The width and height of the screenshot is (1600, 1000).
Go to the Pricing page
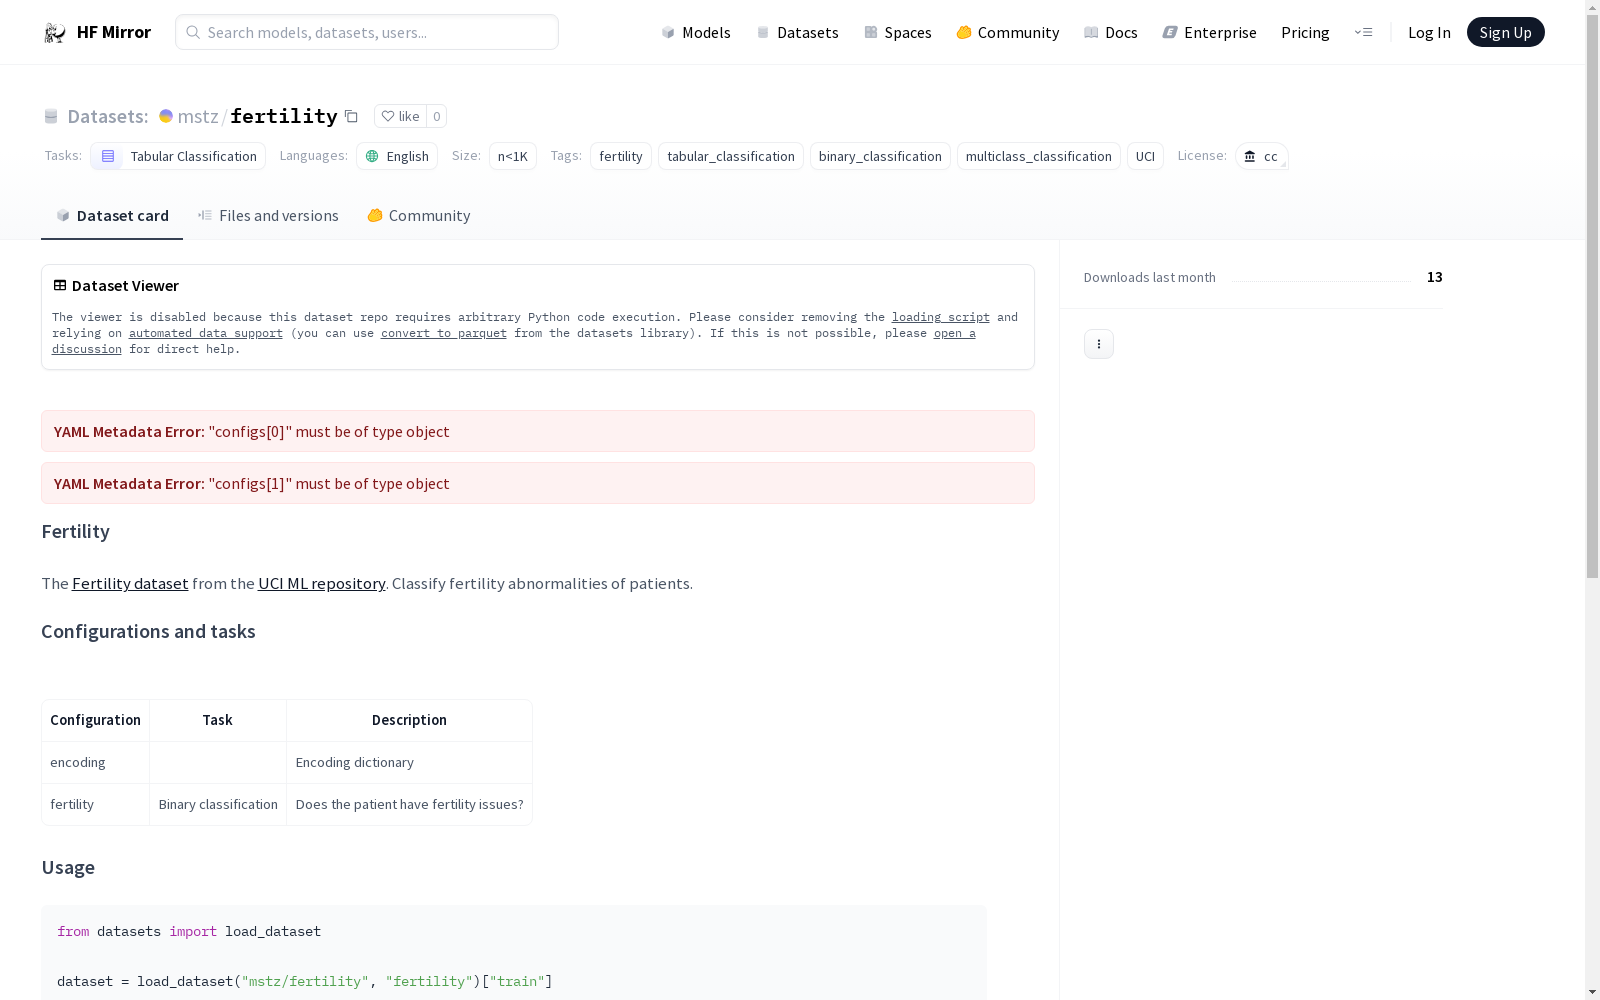pyautogui.click(x=1305, y=32)
